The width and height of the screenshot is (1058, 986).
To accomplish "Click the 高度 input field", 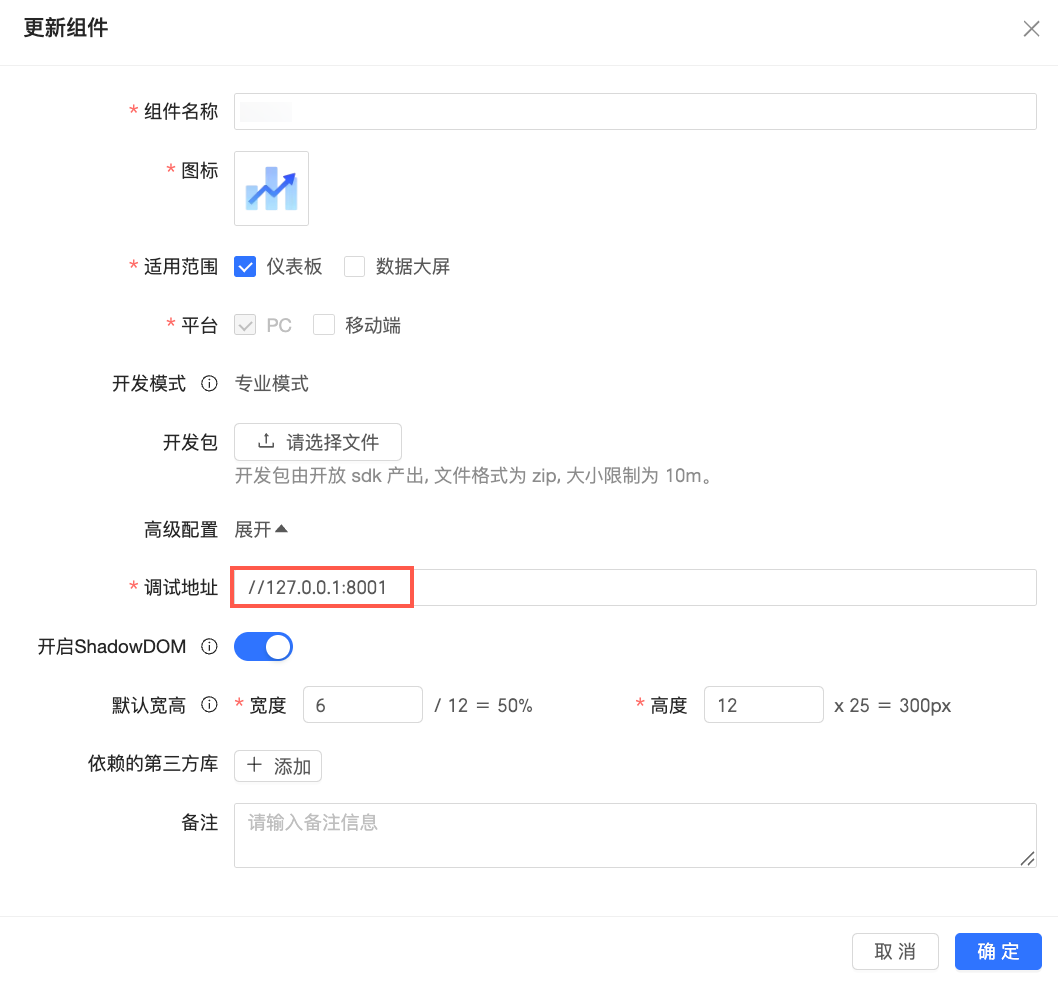I will click(x=764, y=705).
